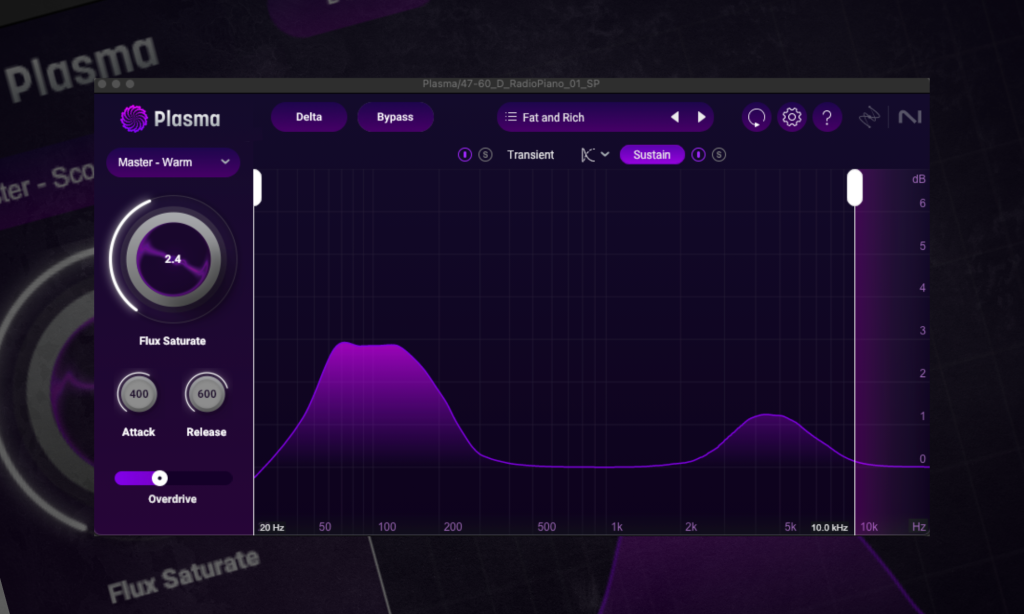Open the help question mark
1024x614 pixels.
826,118
